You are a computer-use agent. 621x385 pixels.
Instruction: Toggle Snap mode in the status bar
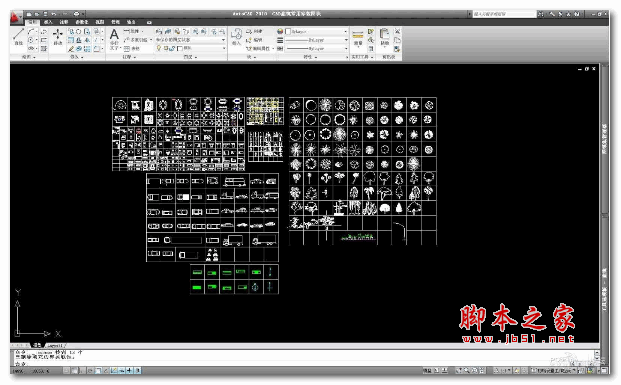(66, 371)
